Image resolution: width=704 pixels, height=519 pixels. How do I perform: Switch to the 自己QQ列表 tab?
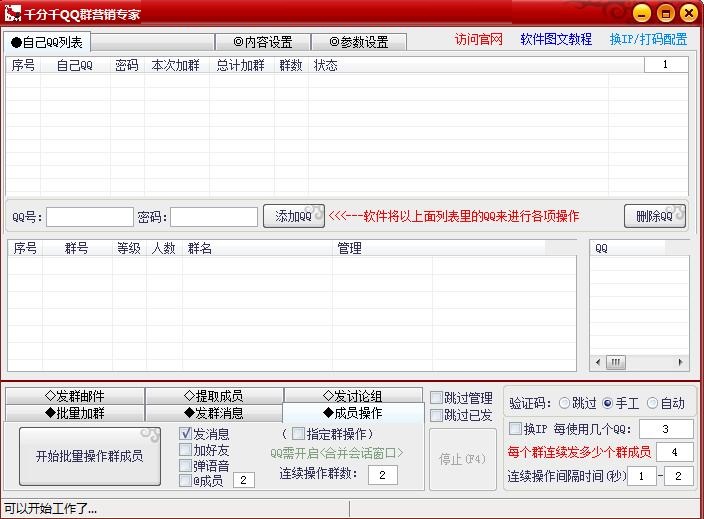(47, 42)
